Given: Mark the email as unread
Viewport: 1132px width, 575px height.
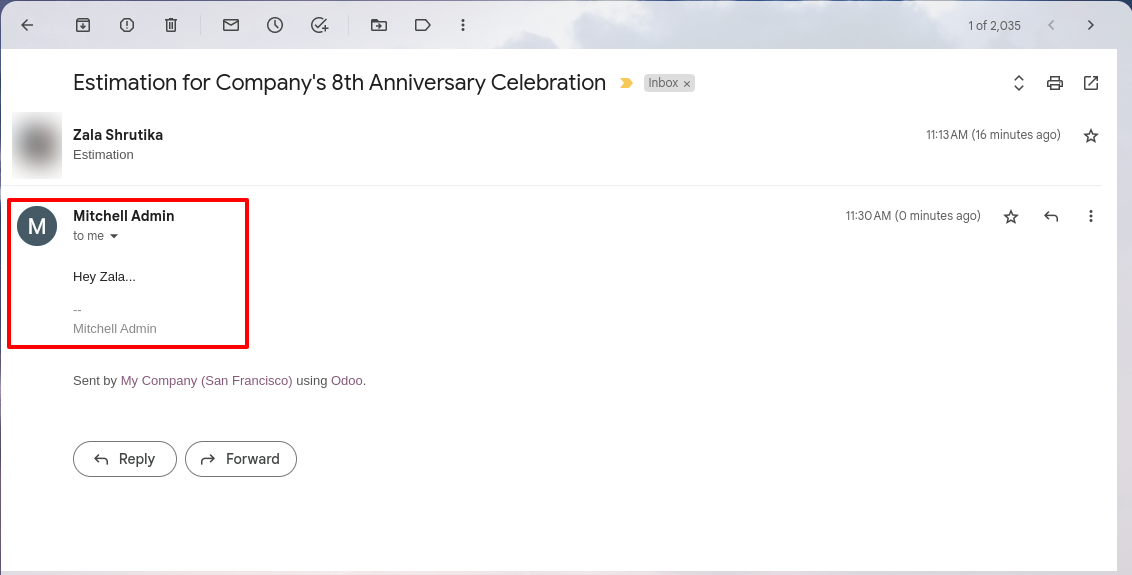Looking at the screenshot, I should point(231,25).
